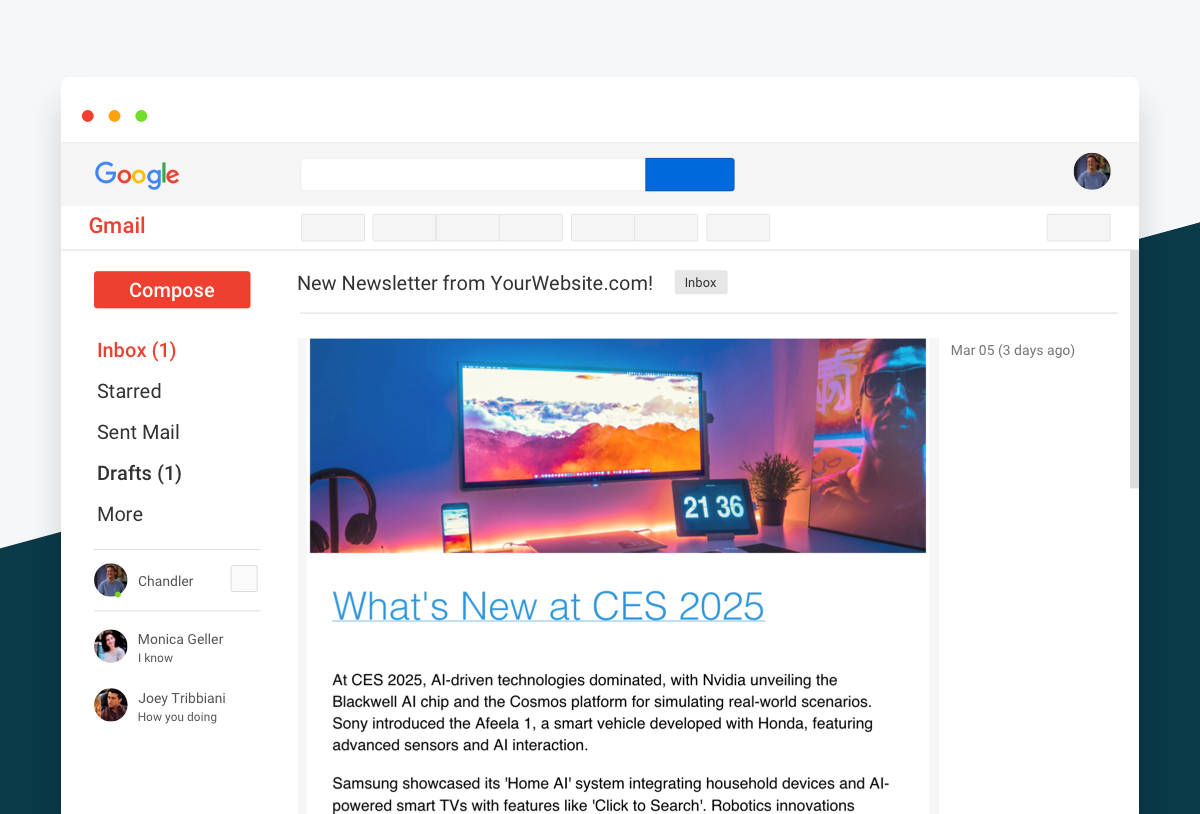
Task: Open the Gmail home via the Gmail logo
Action: tap(116, 226)
